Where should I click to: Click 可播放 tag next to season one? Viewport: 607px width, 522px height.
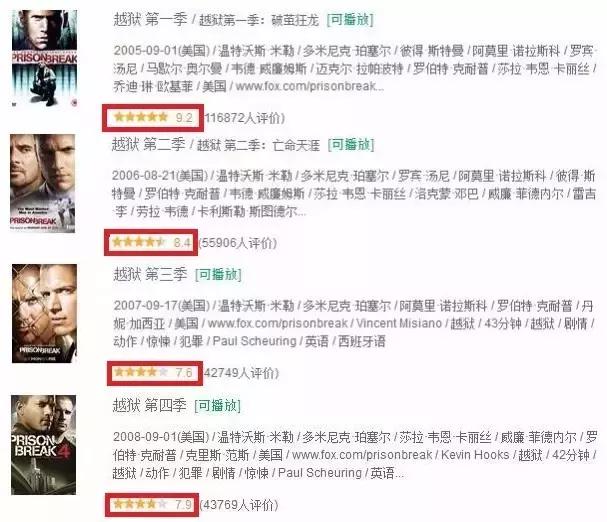350,19
